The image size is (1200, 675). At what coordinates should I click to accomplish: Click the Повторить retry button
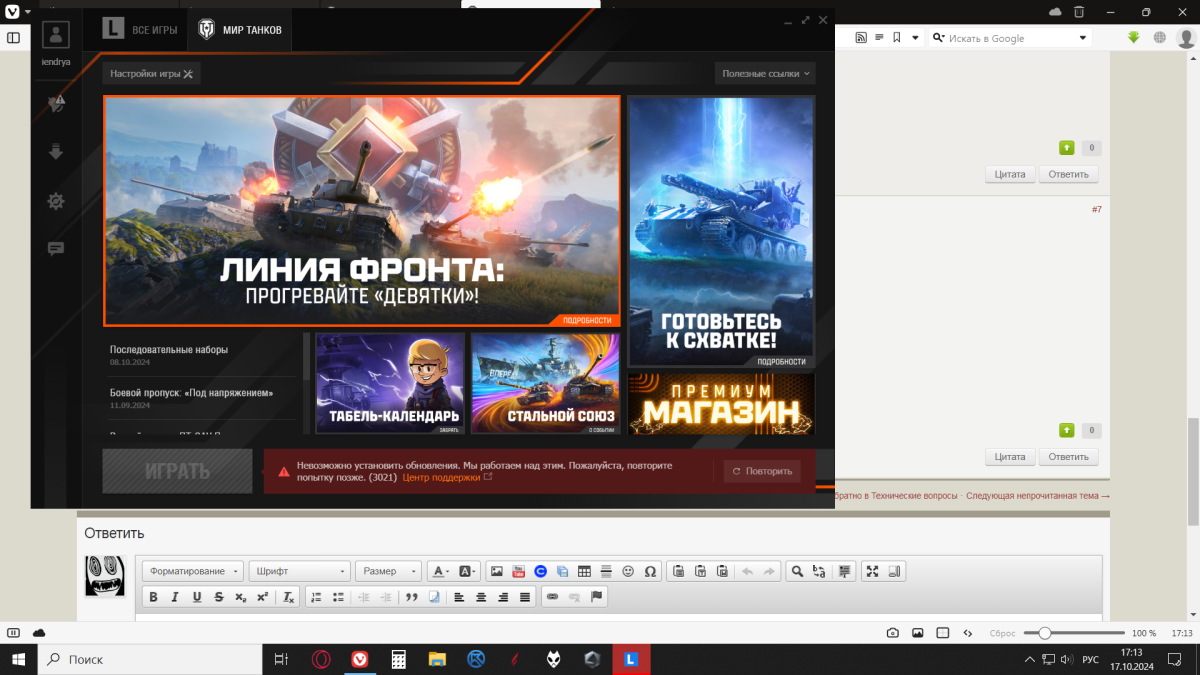point(762,471)
